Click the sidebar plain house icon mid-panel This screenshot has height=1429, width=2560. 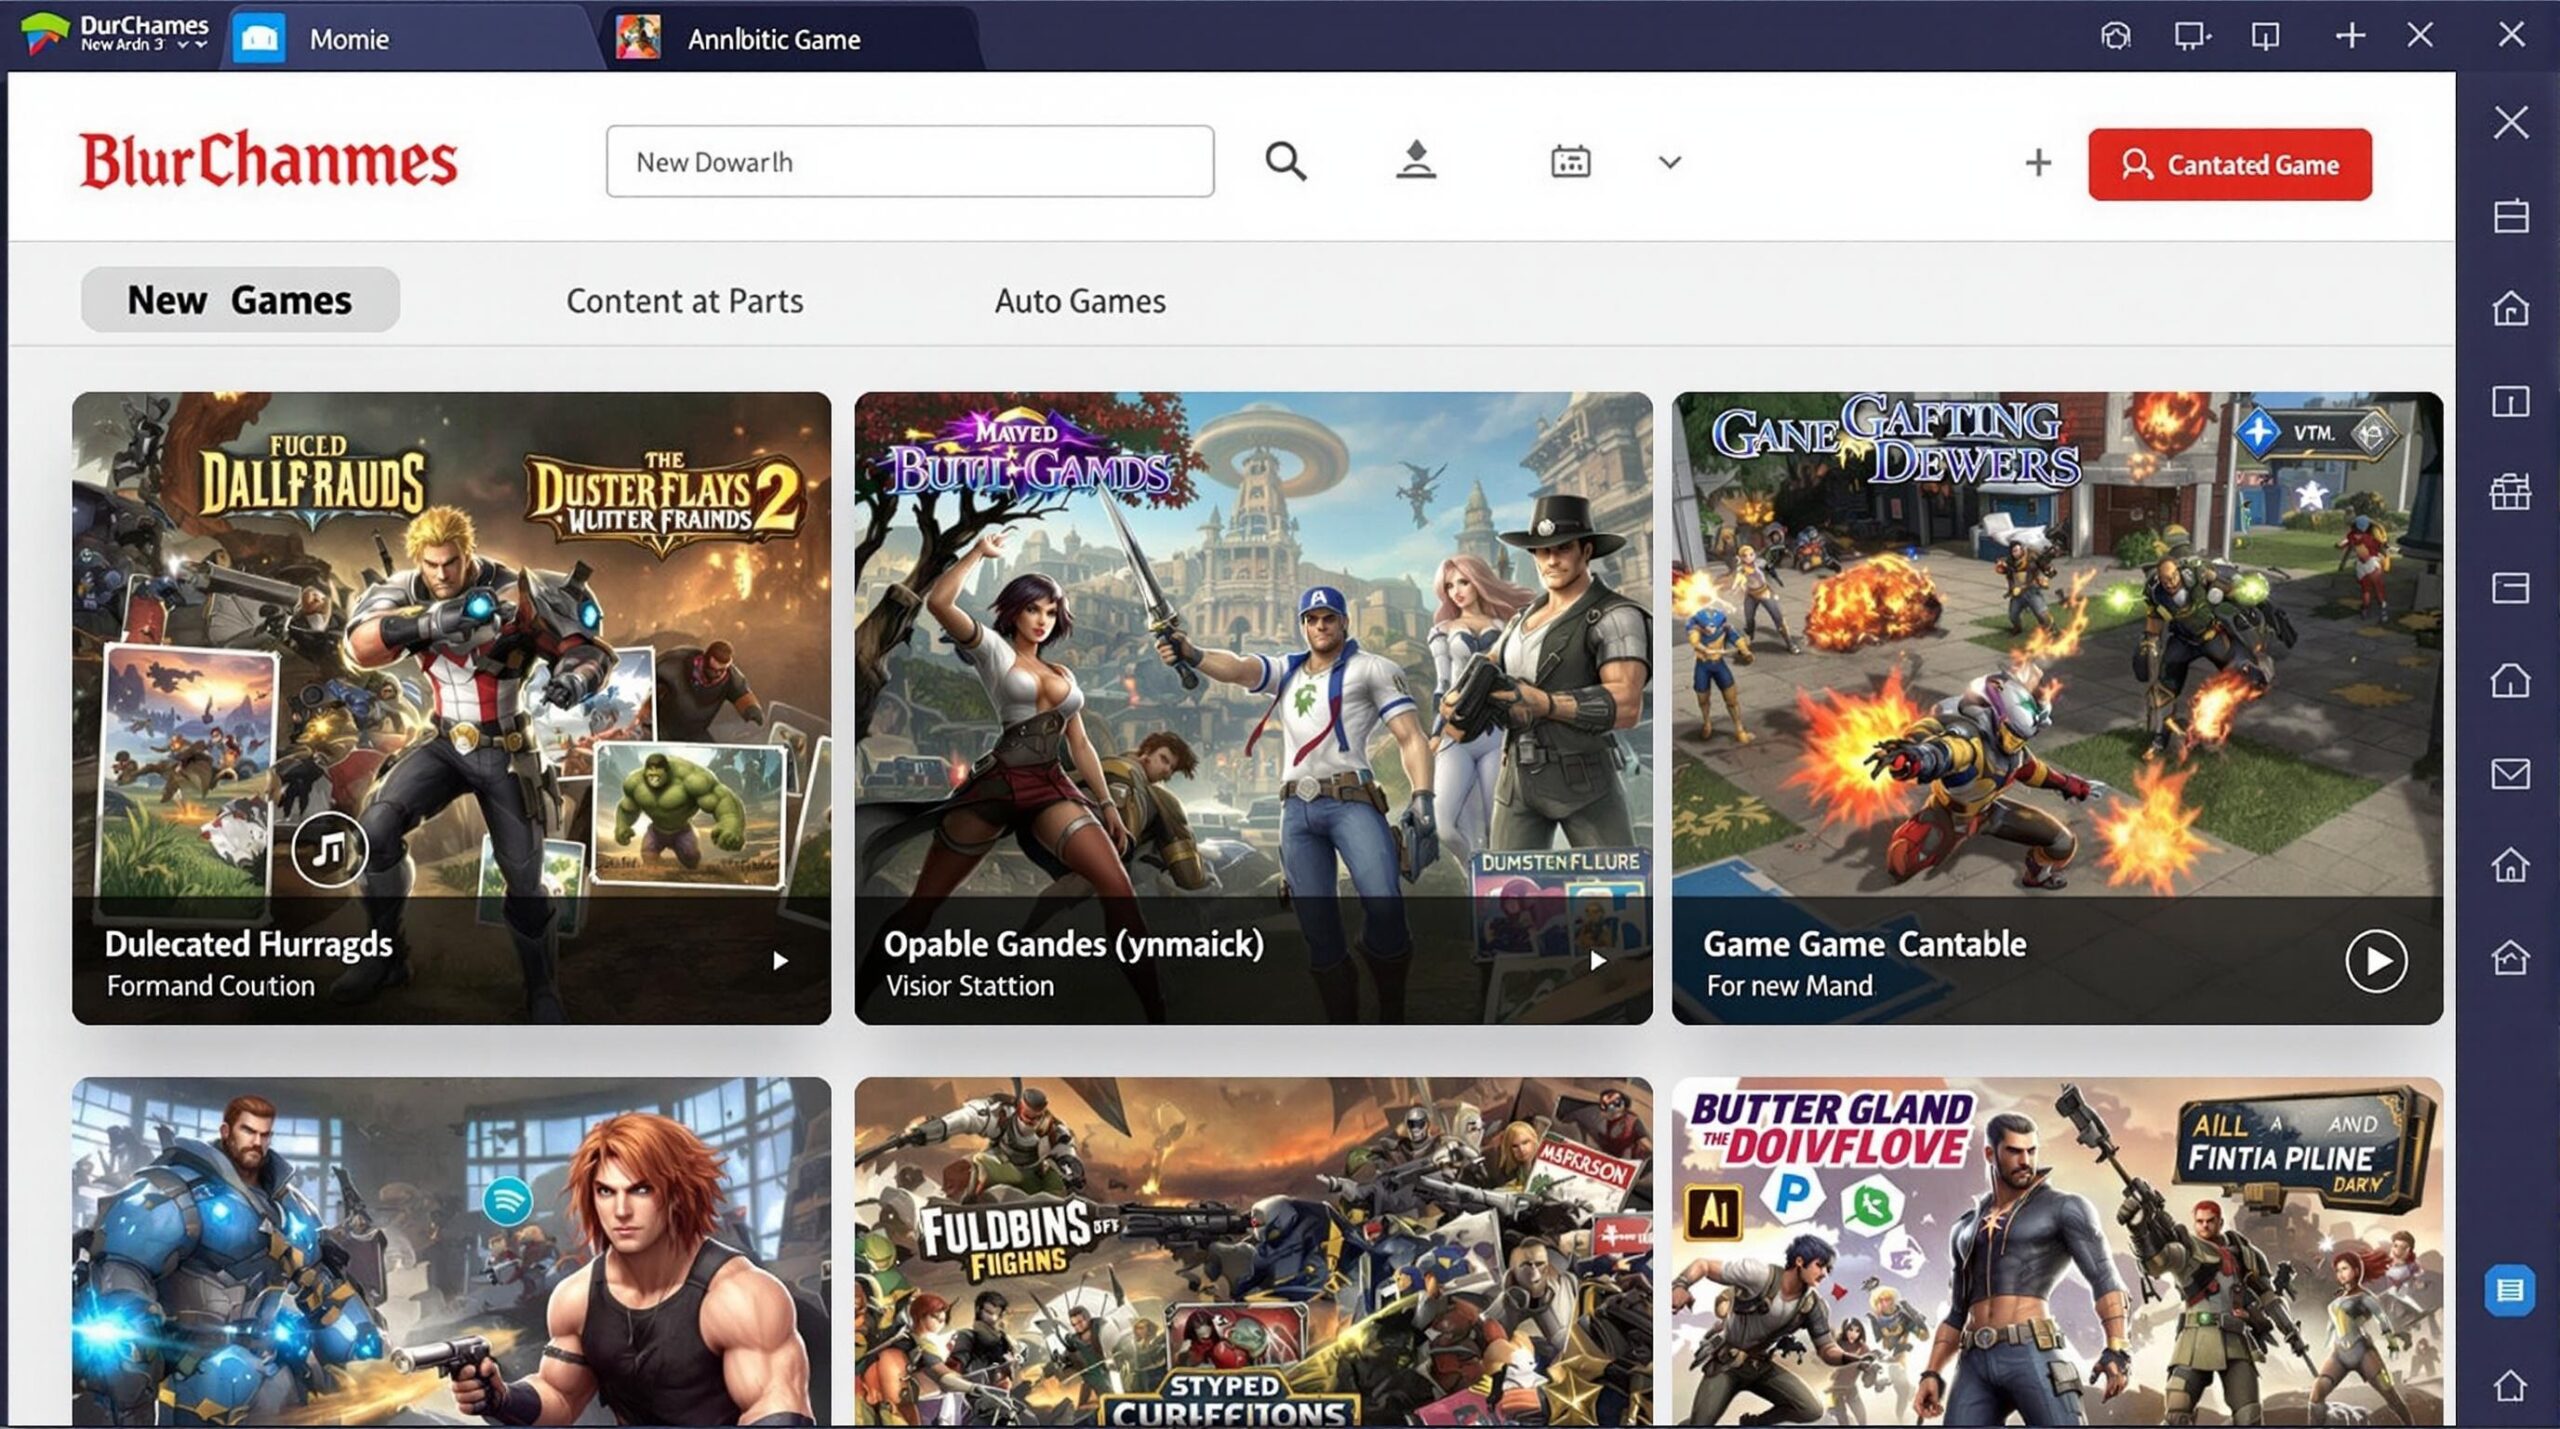(x=2511, y=680)
